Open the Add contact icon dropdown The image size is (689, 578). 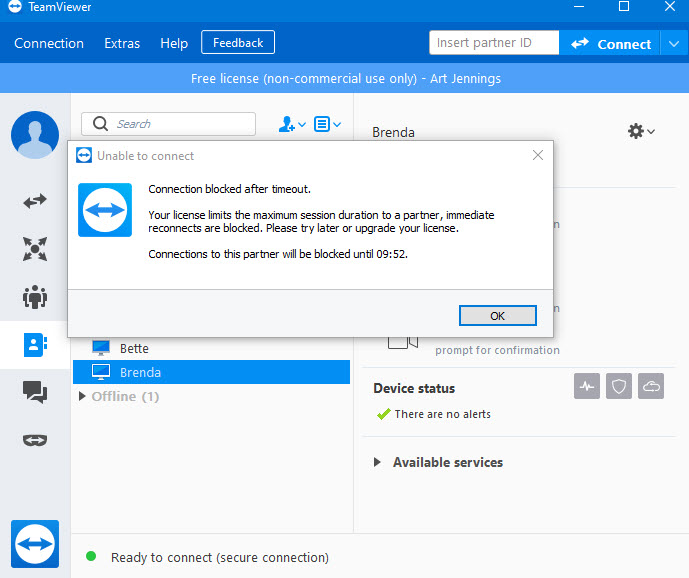(292, 124)
